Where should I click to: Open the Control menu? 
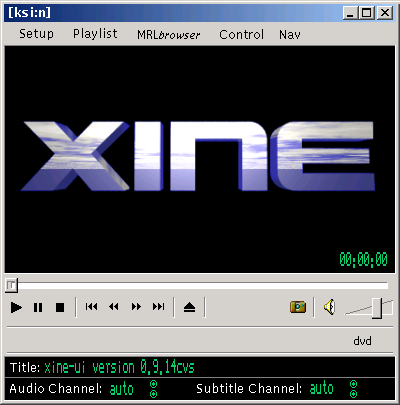pyautogui.click(x=241, y=35)
